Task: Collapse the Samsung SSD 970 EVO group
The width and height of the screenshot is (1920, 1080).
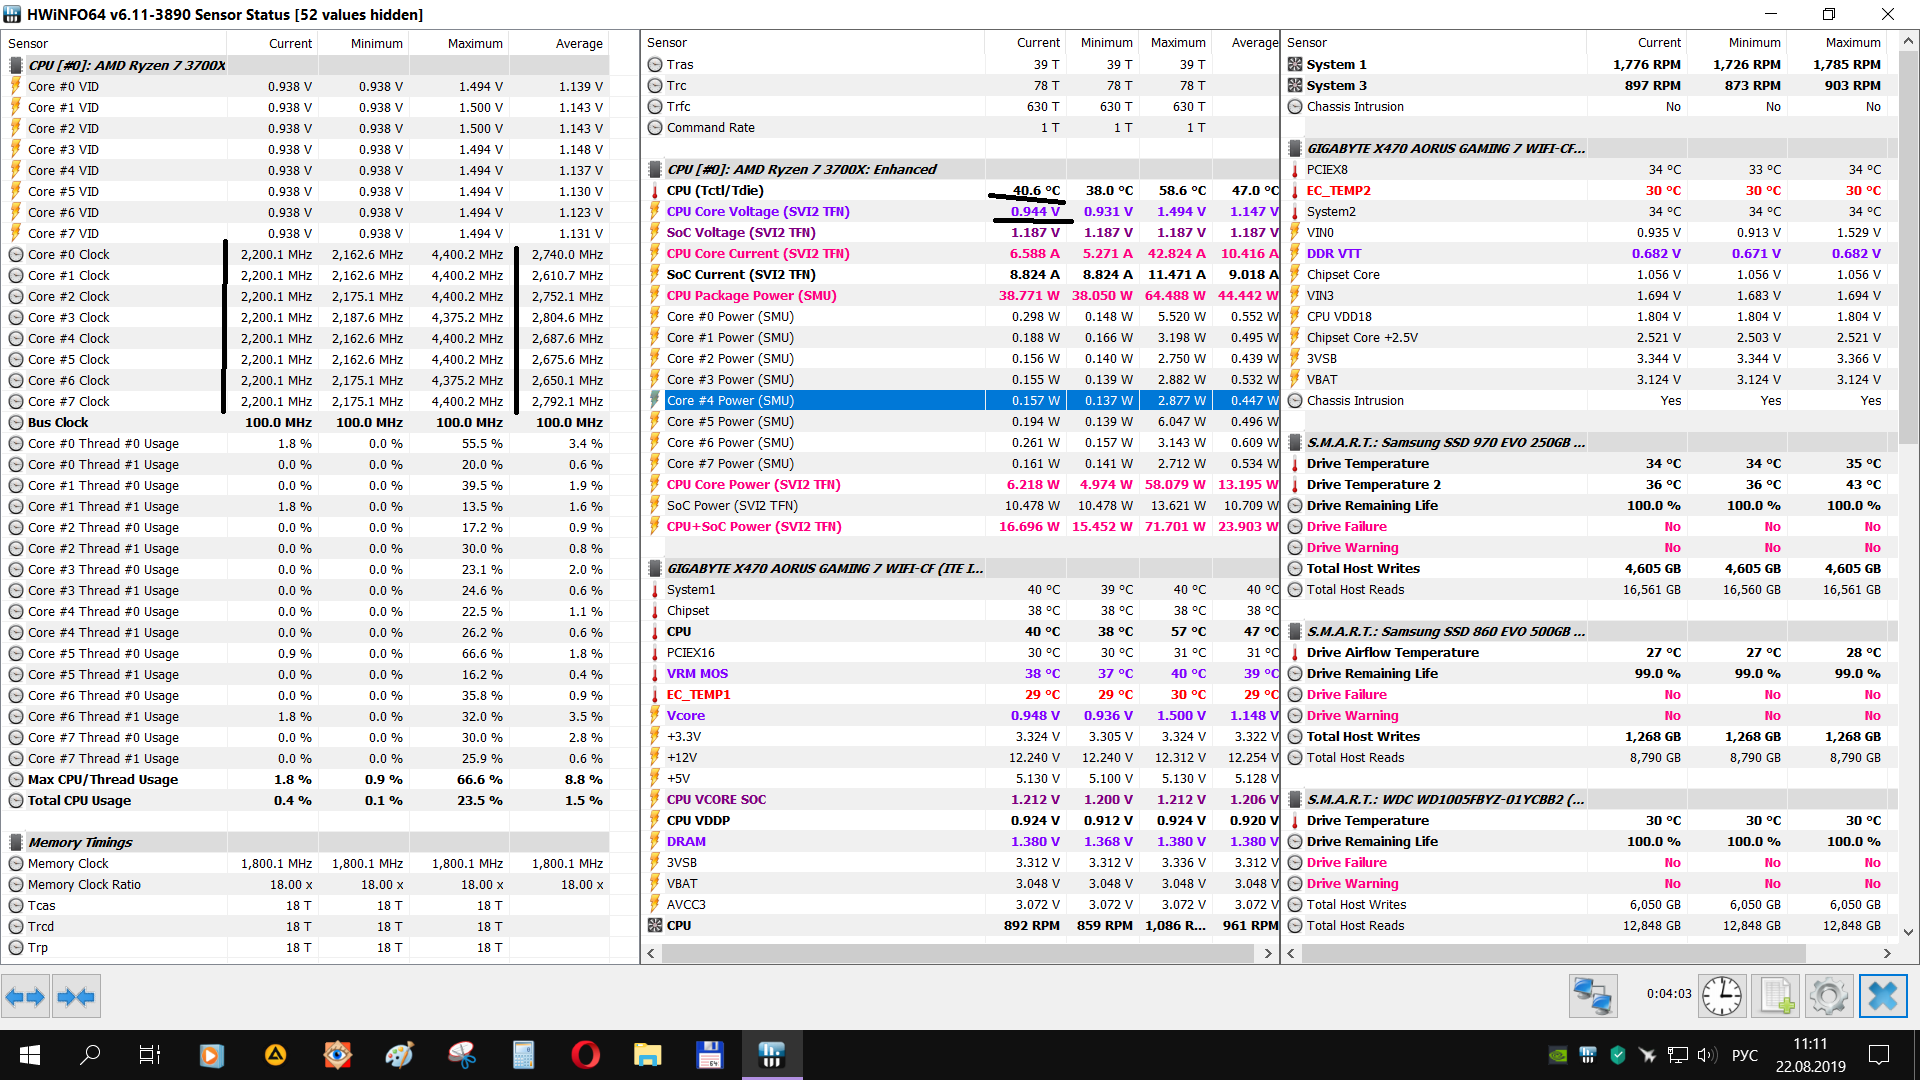Action: [x=1444, y=442]
